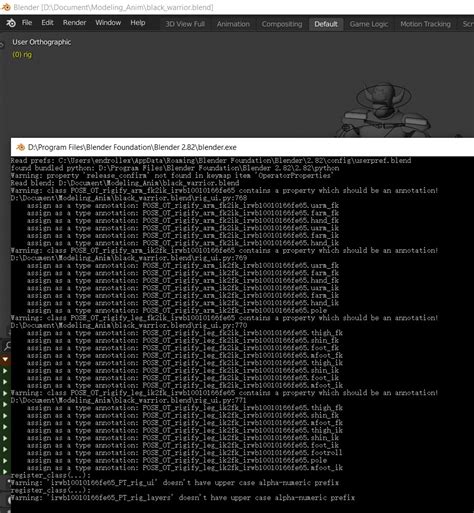Switch to the Motion Tracking workspace tab
The width and height of the screenshot is (474, 513).
[x=425, y=24]
